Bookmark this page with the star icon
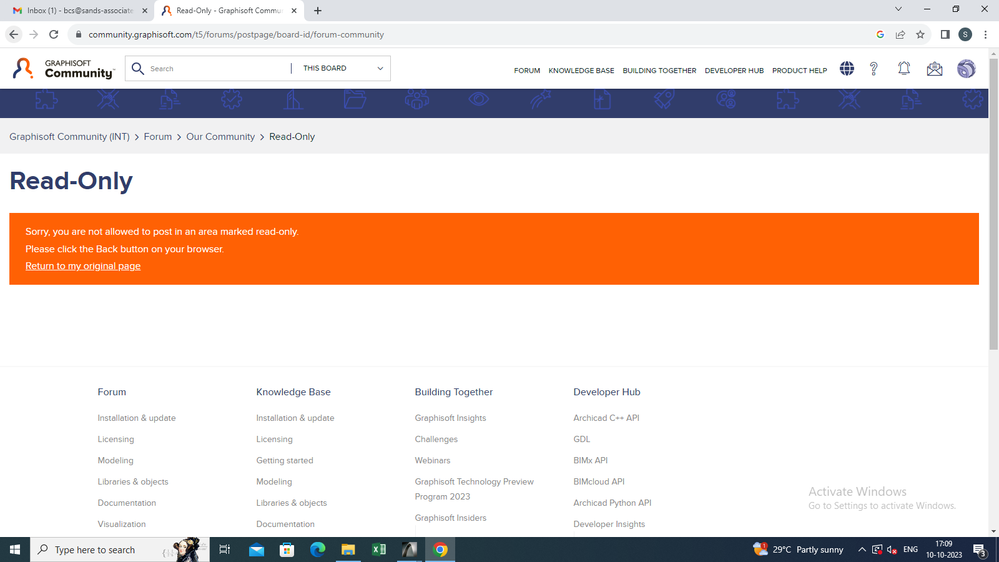999x562 pixels. (x=920, y=34)
